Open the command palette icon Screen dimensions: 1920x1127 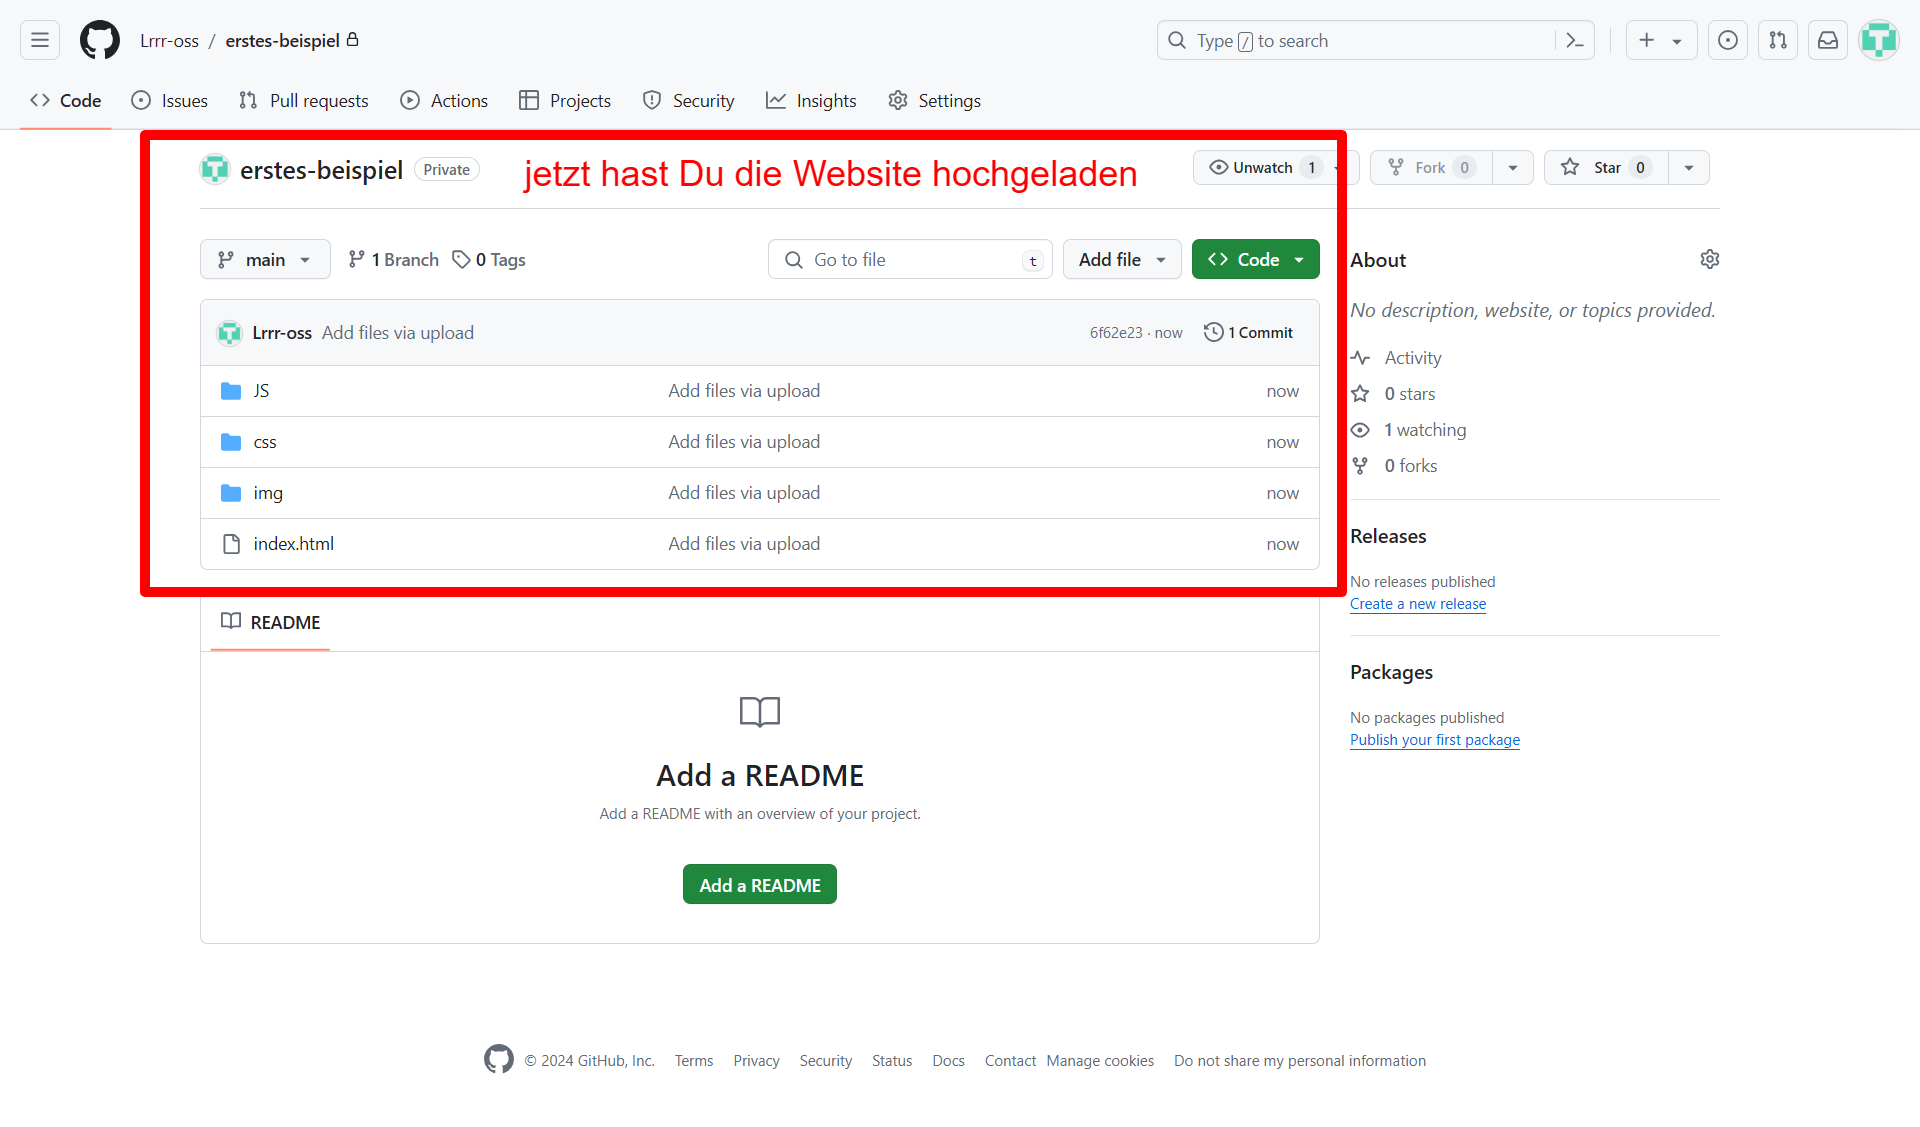click(x=1575, y=40)
